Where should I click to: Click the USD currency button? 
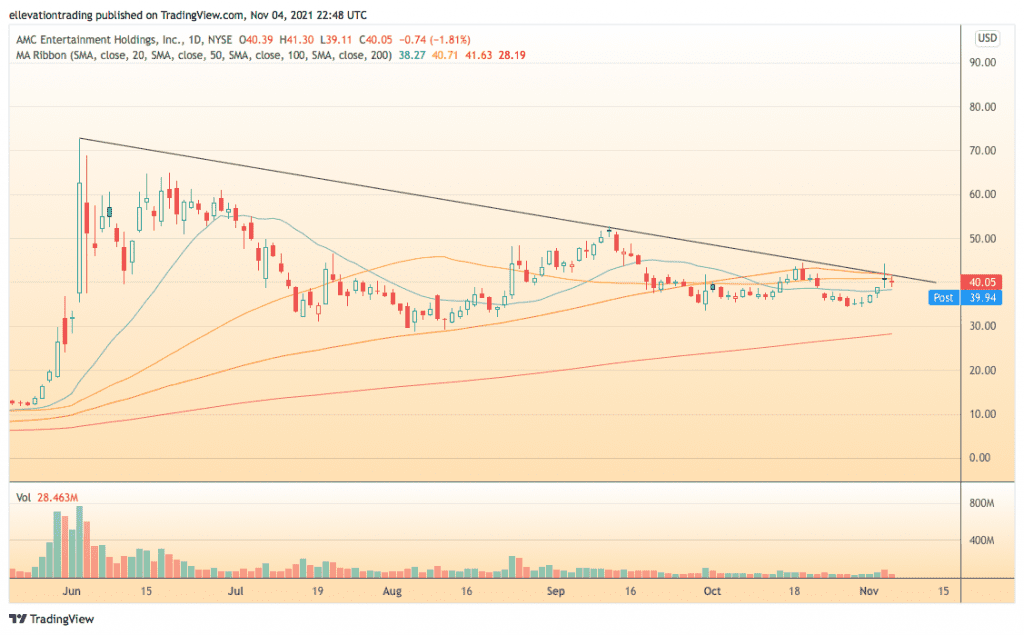(987, 38)
